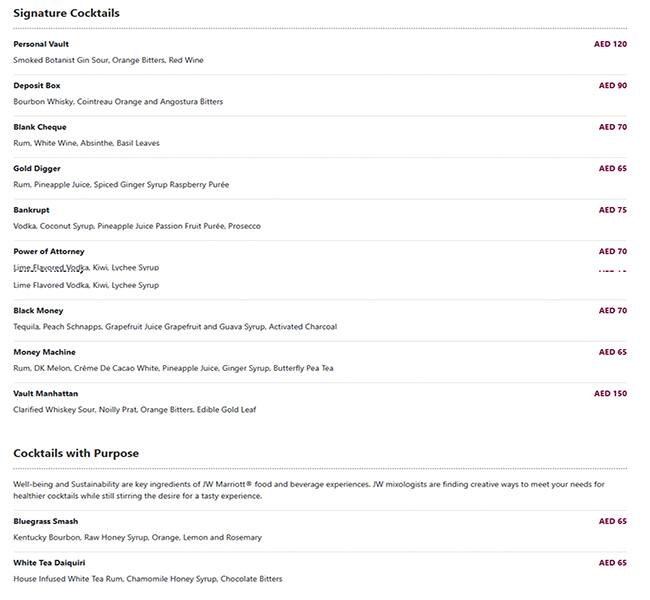Choose the Gold Digger cocktail title
The width and height of the screenshot is (650, 600).
click(x=38, y=169)
